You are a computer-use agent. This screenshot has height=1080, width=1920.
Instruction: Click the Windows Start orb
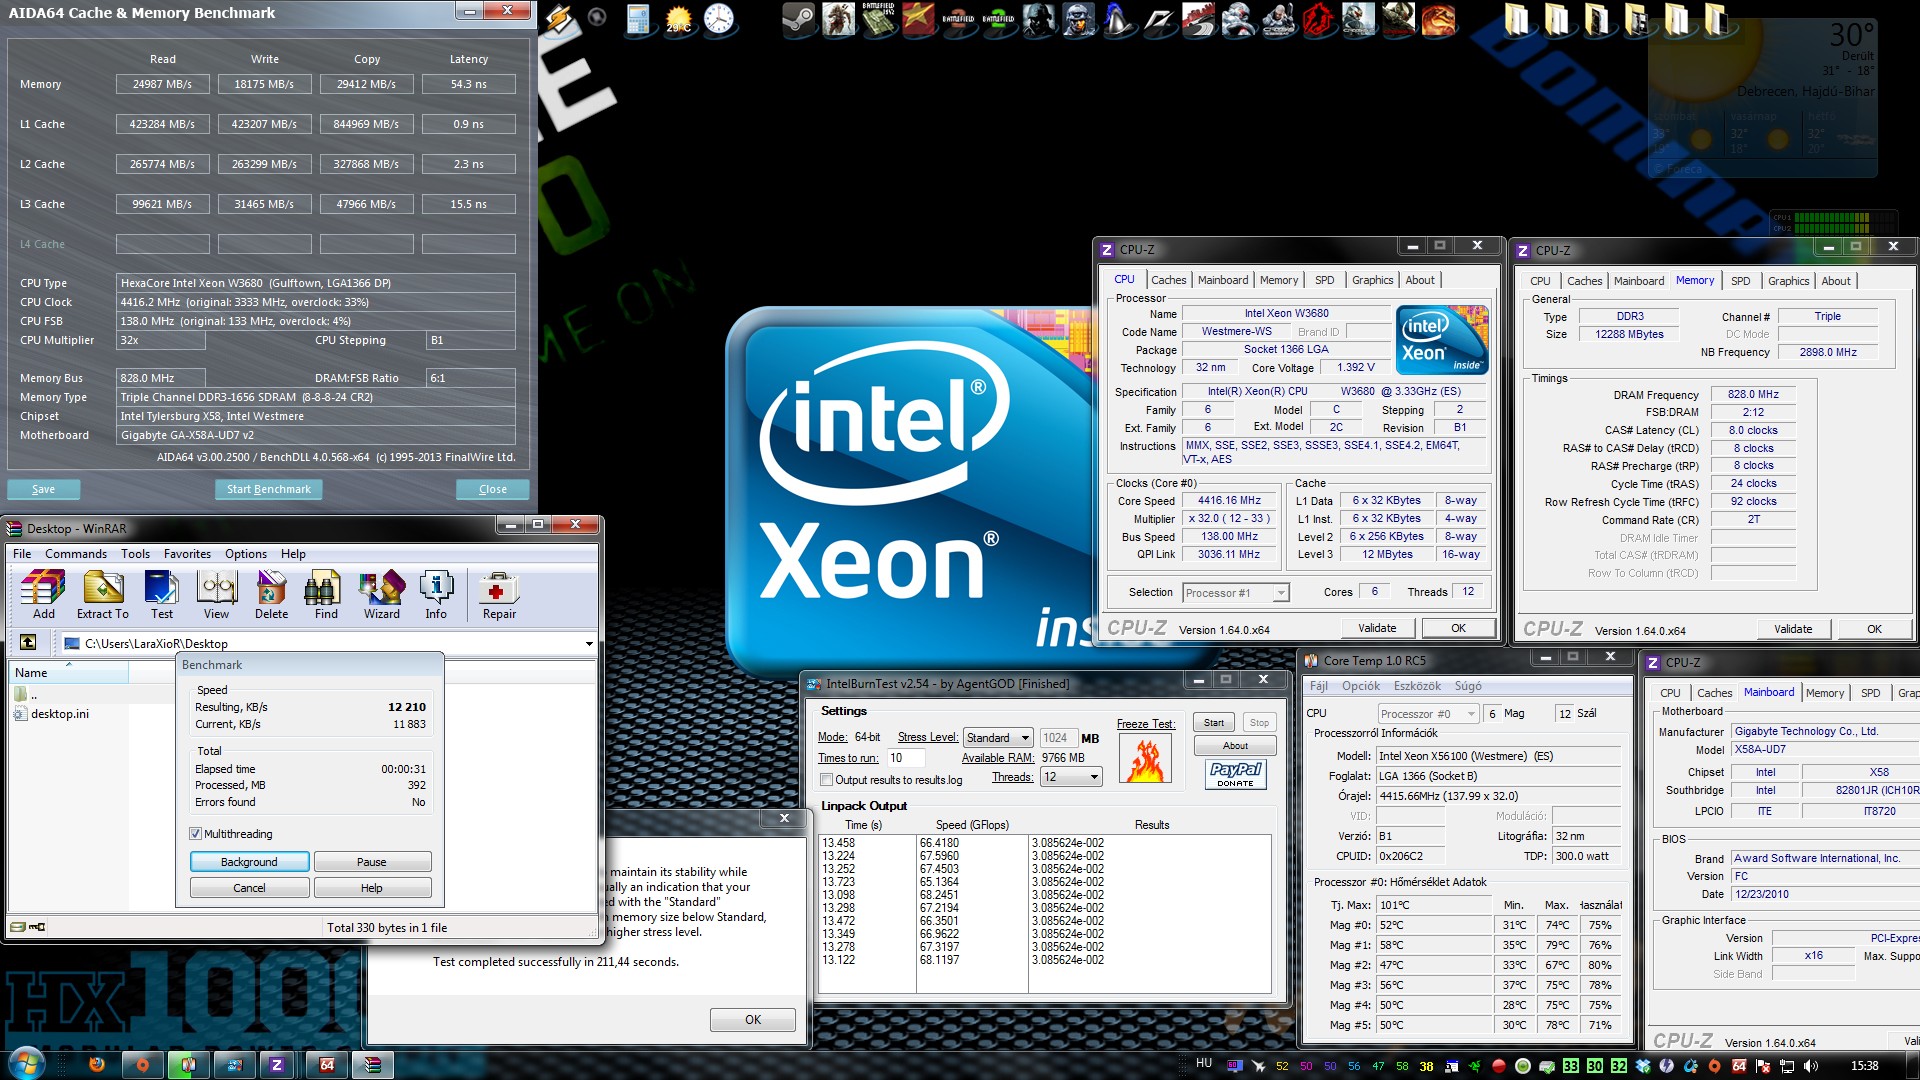pos(25,1064)
